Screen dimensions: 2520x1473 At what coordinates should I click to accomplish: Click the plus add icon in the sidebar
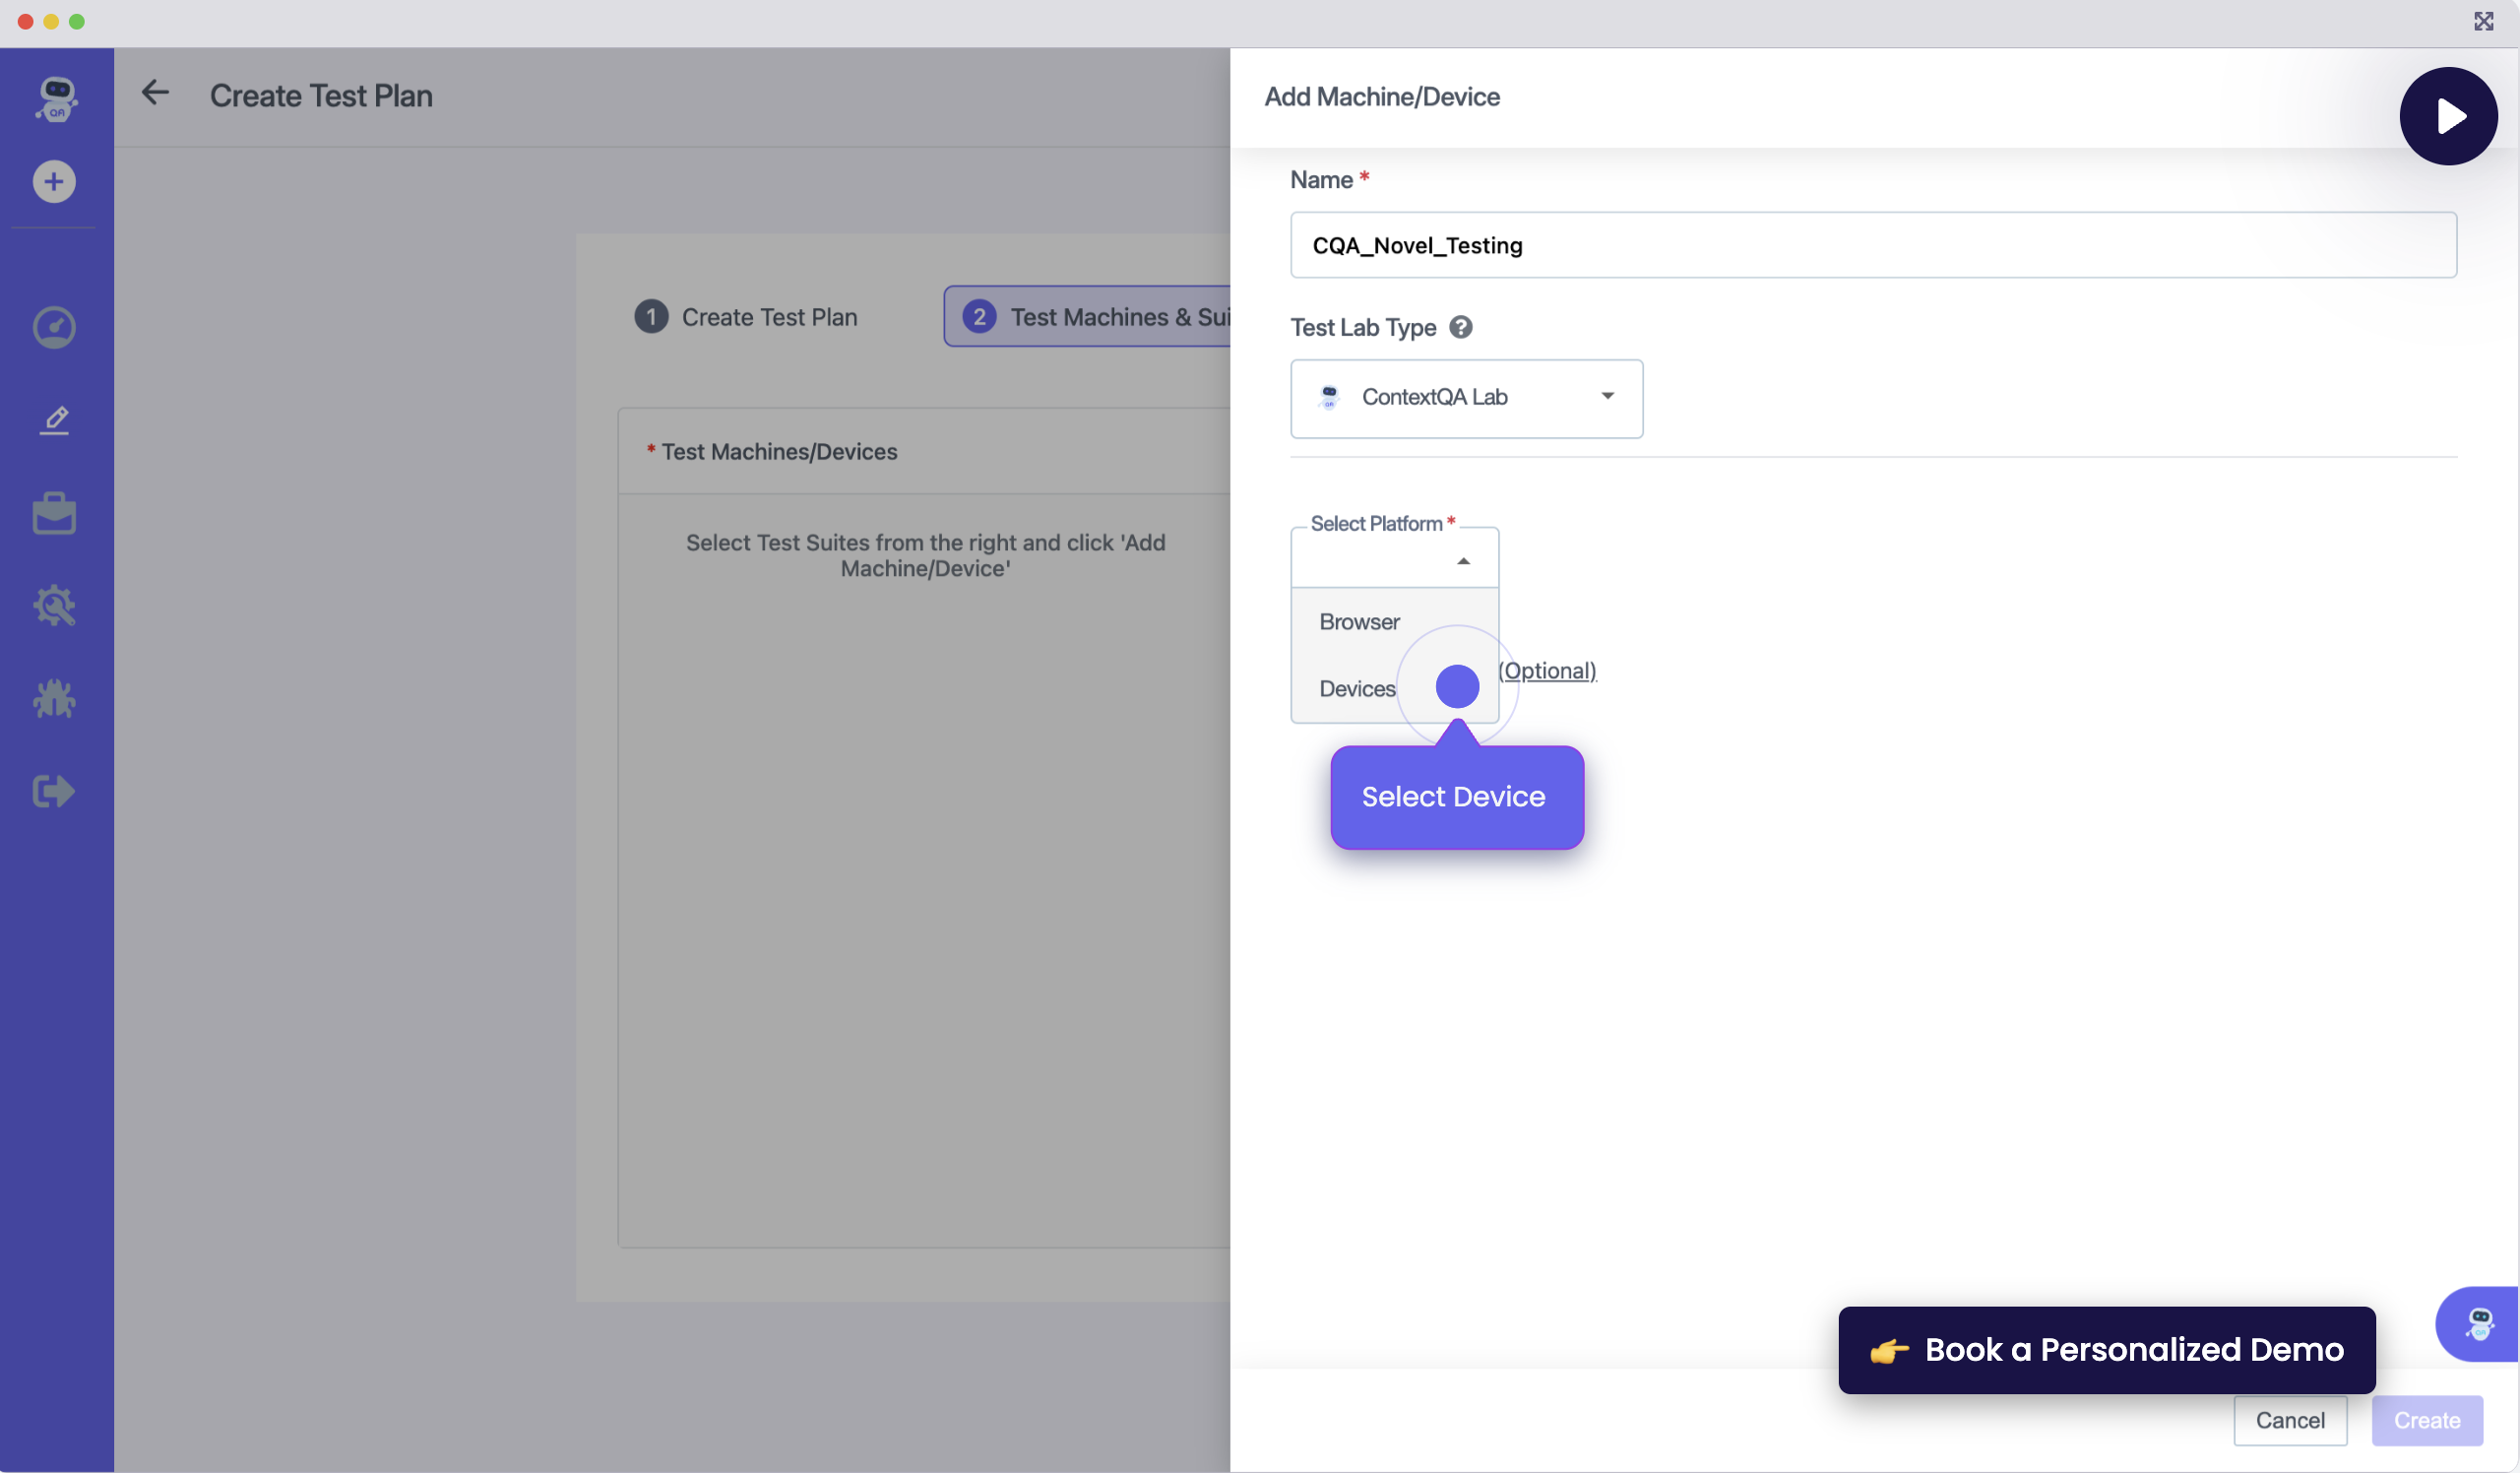(54, 182)
